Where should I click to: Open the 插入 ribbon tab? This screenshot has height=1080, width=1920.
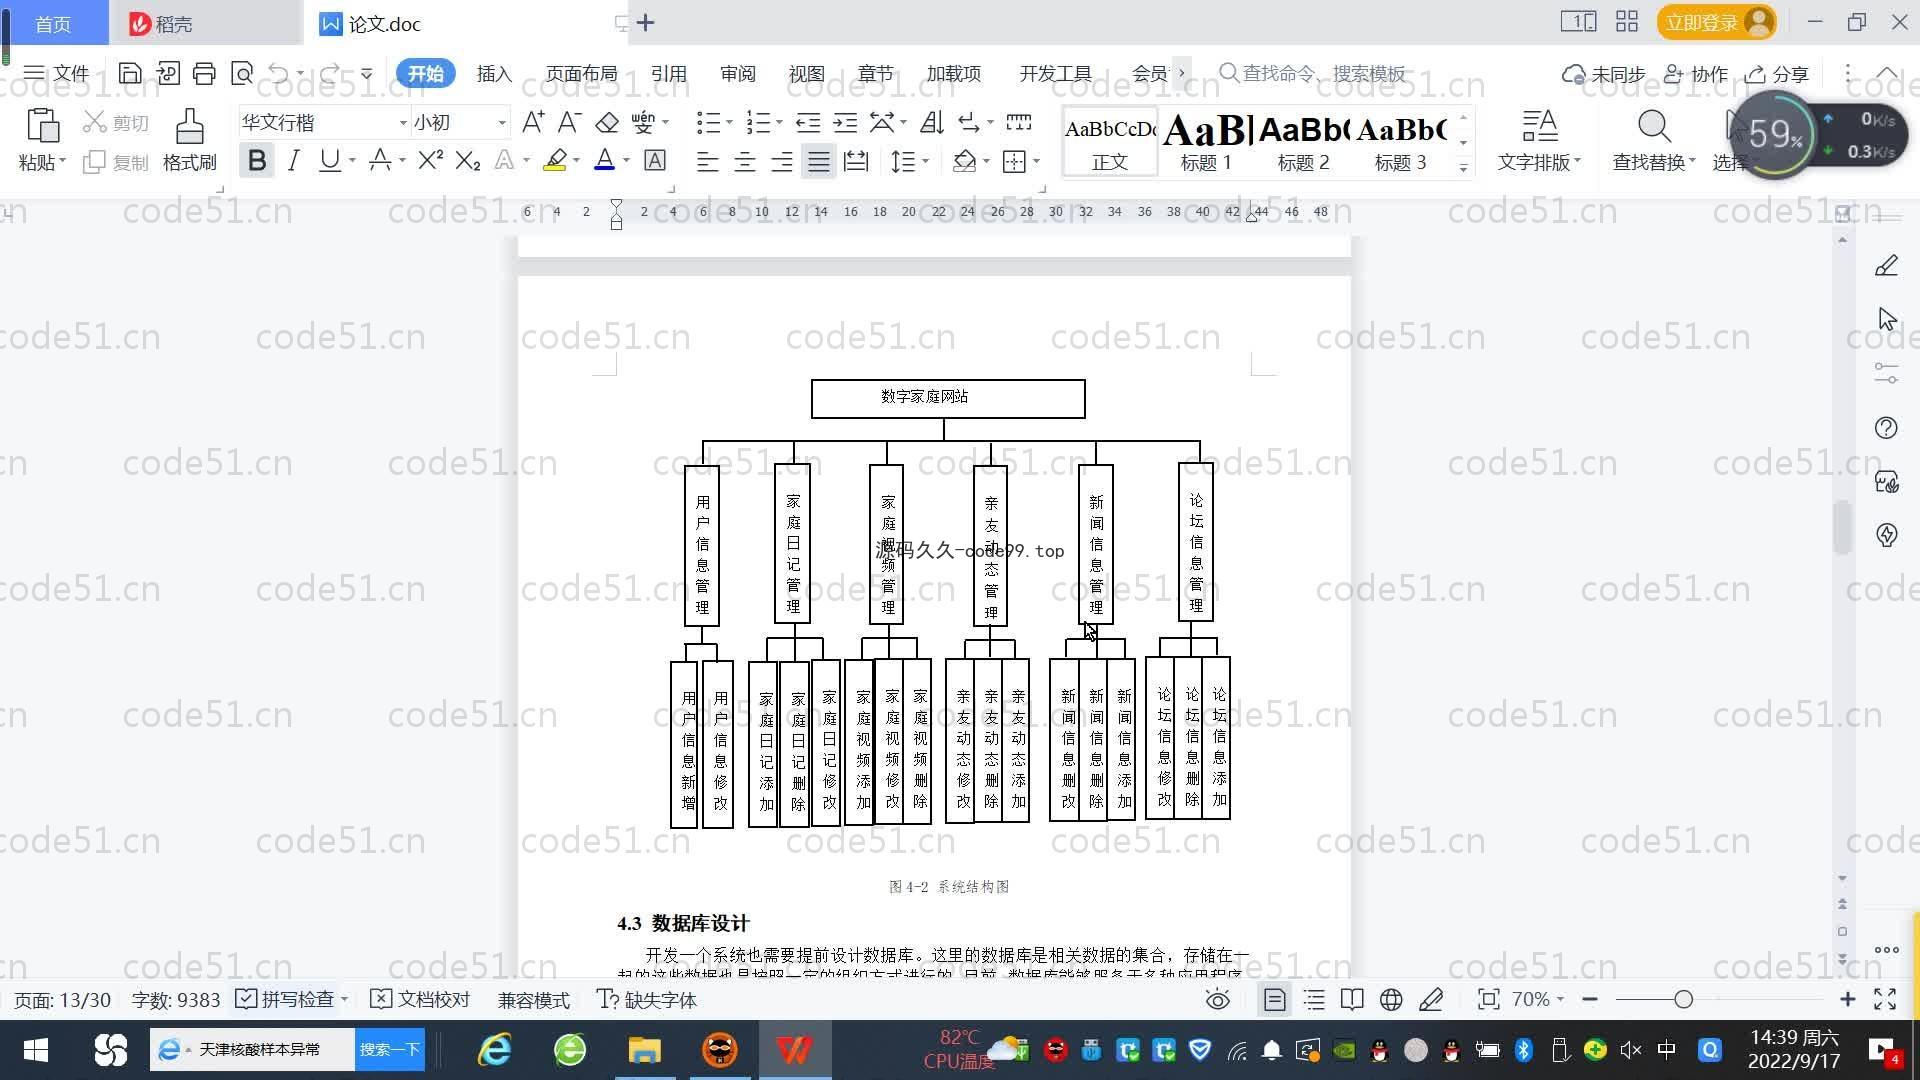pos(494,74)
